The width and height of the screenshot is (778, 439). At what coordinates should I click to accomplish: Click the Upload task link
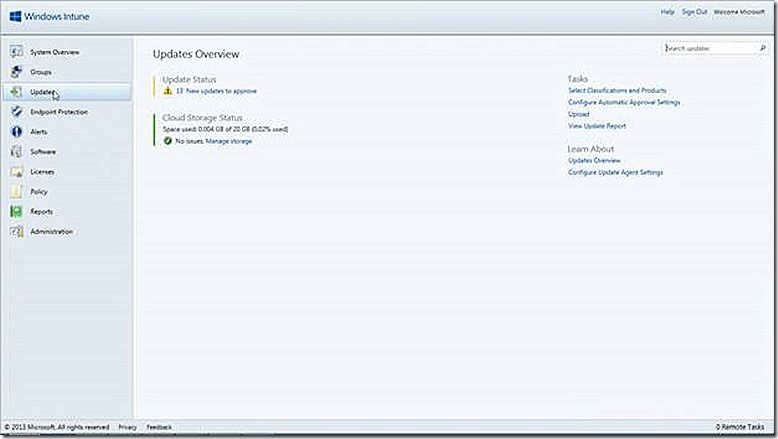(579, 114)
